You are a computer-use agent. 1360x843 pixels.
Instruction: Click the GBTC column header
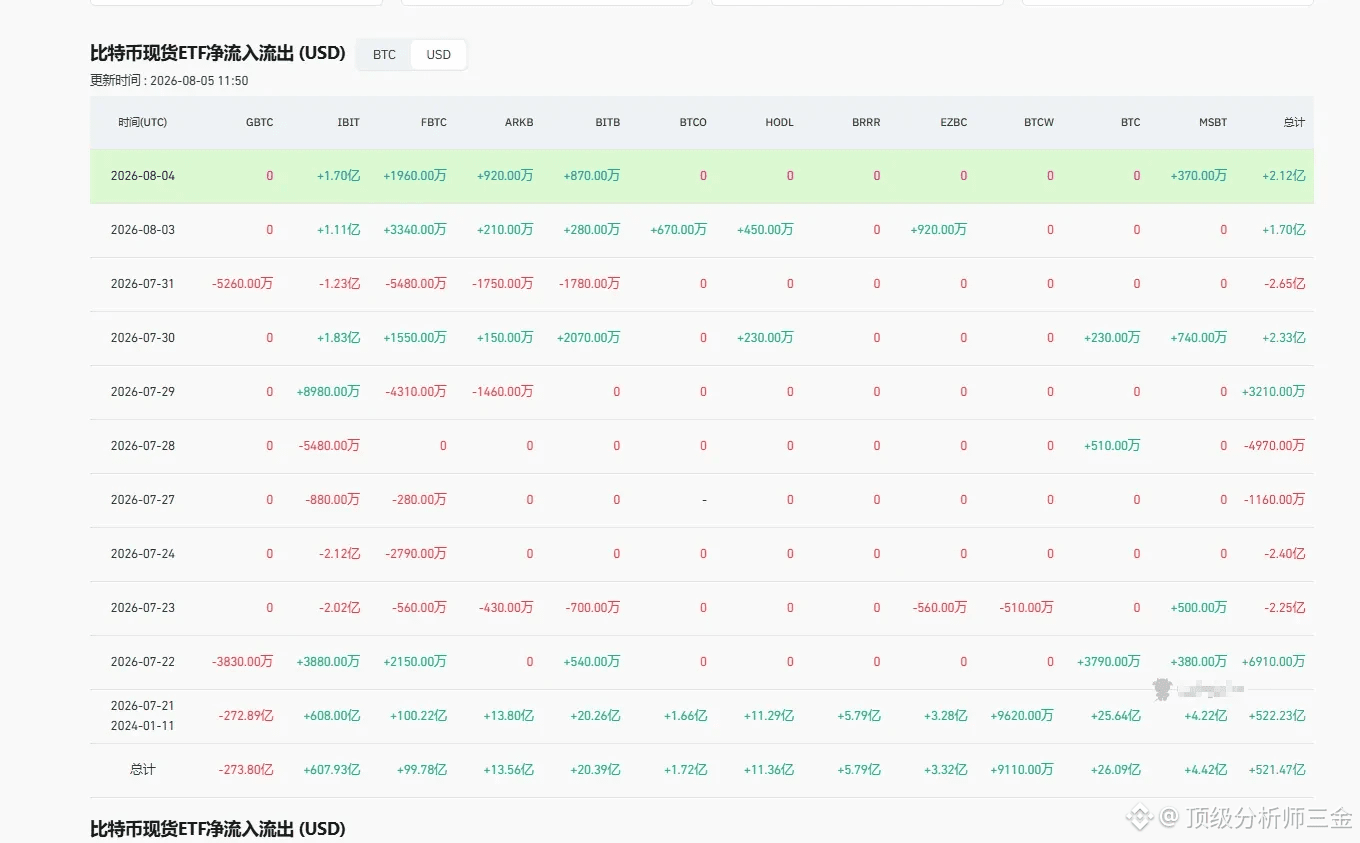[259, 122]
